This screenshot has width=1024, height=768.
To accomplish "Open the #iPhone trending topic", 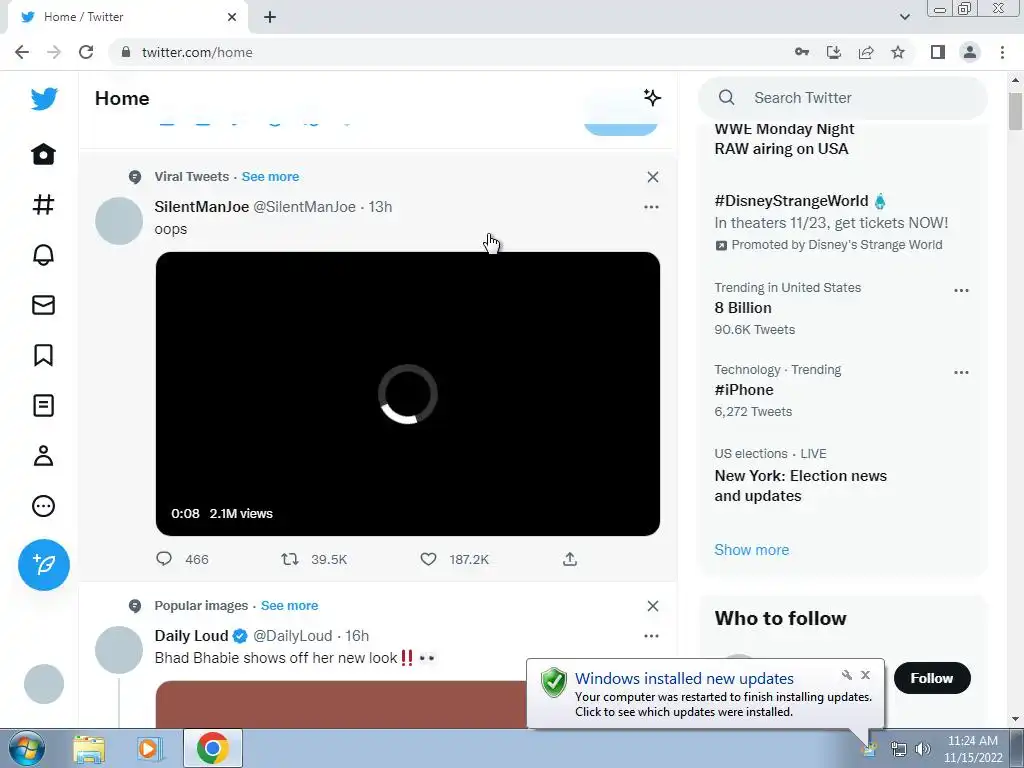I will tap(744, 390).
